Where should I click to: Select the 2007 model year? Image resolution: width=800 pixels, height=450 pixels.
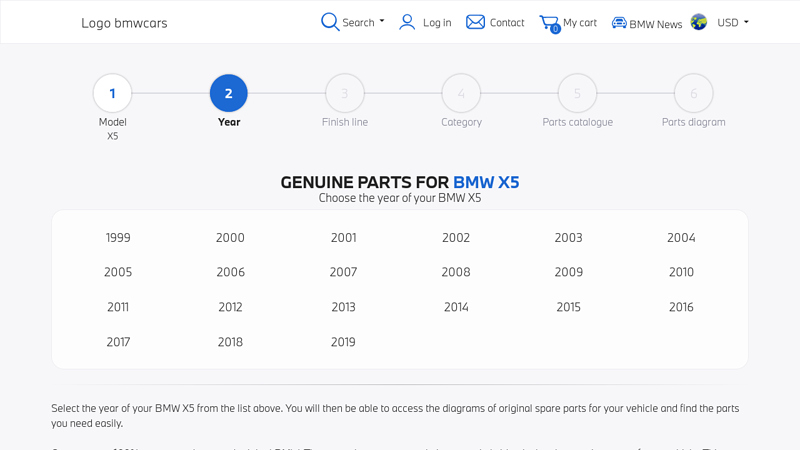click(343, 272)
